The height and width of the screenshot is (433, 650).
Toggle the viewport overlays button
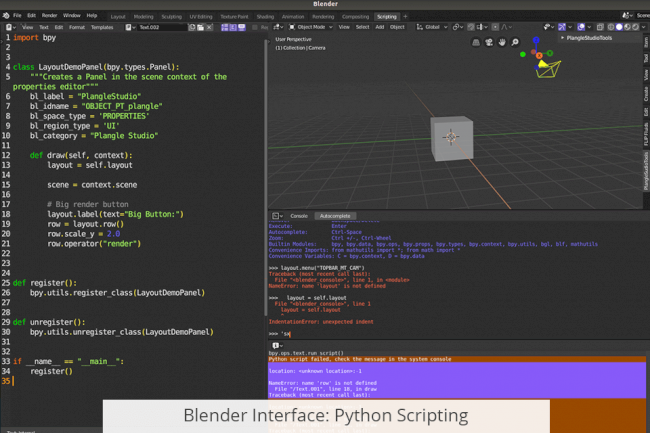point(581,27)
